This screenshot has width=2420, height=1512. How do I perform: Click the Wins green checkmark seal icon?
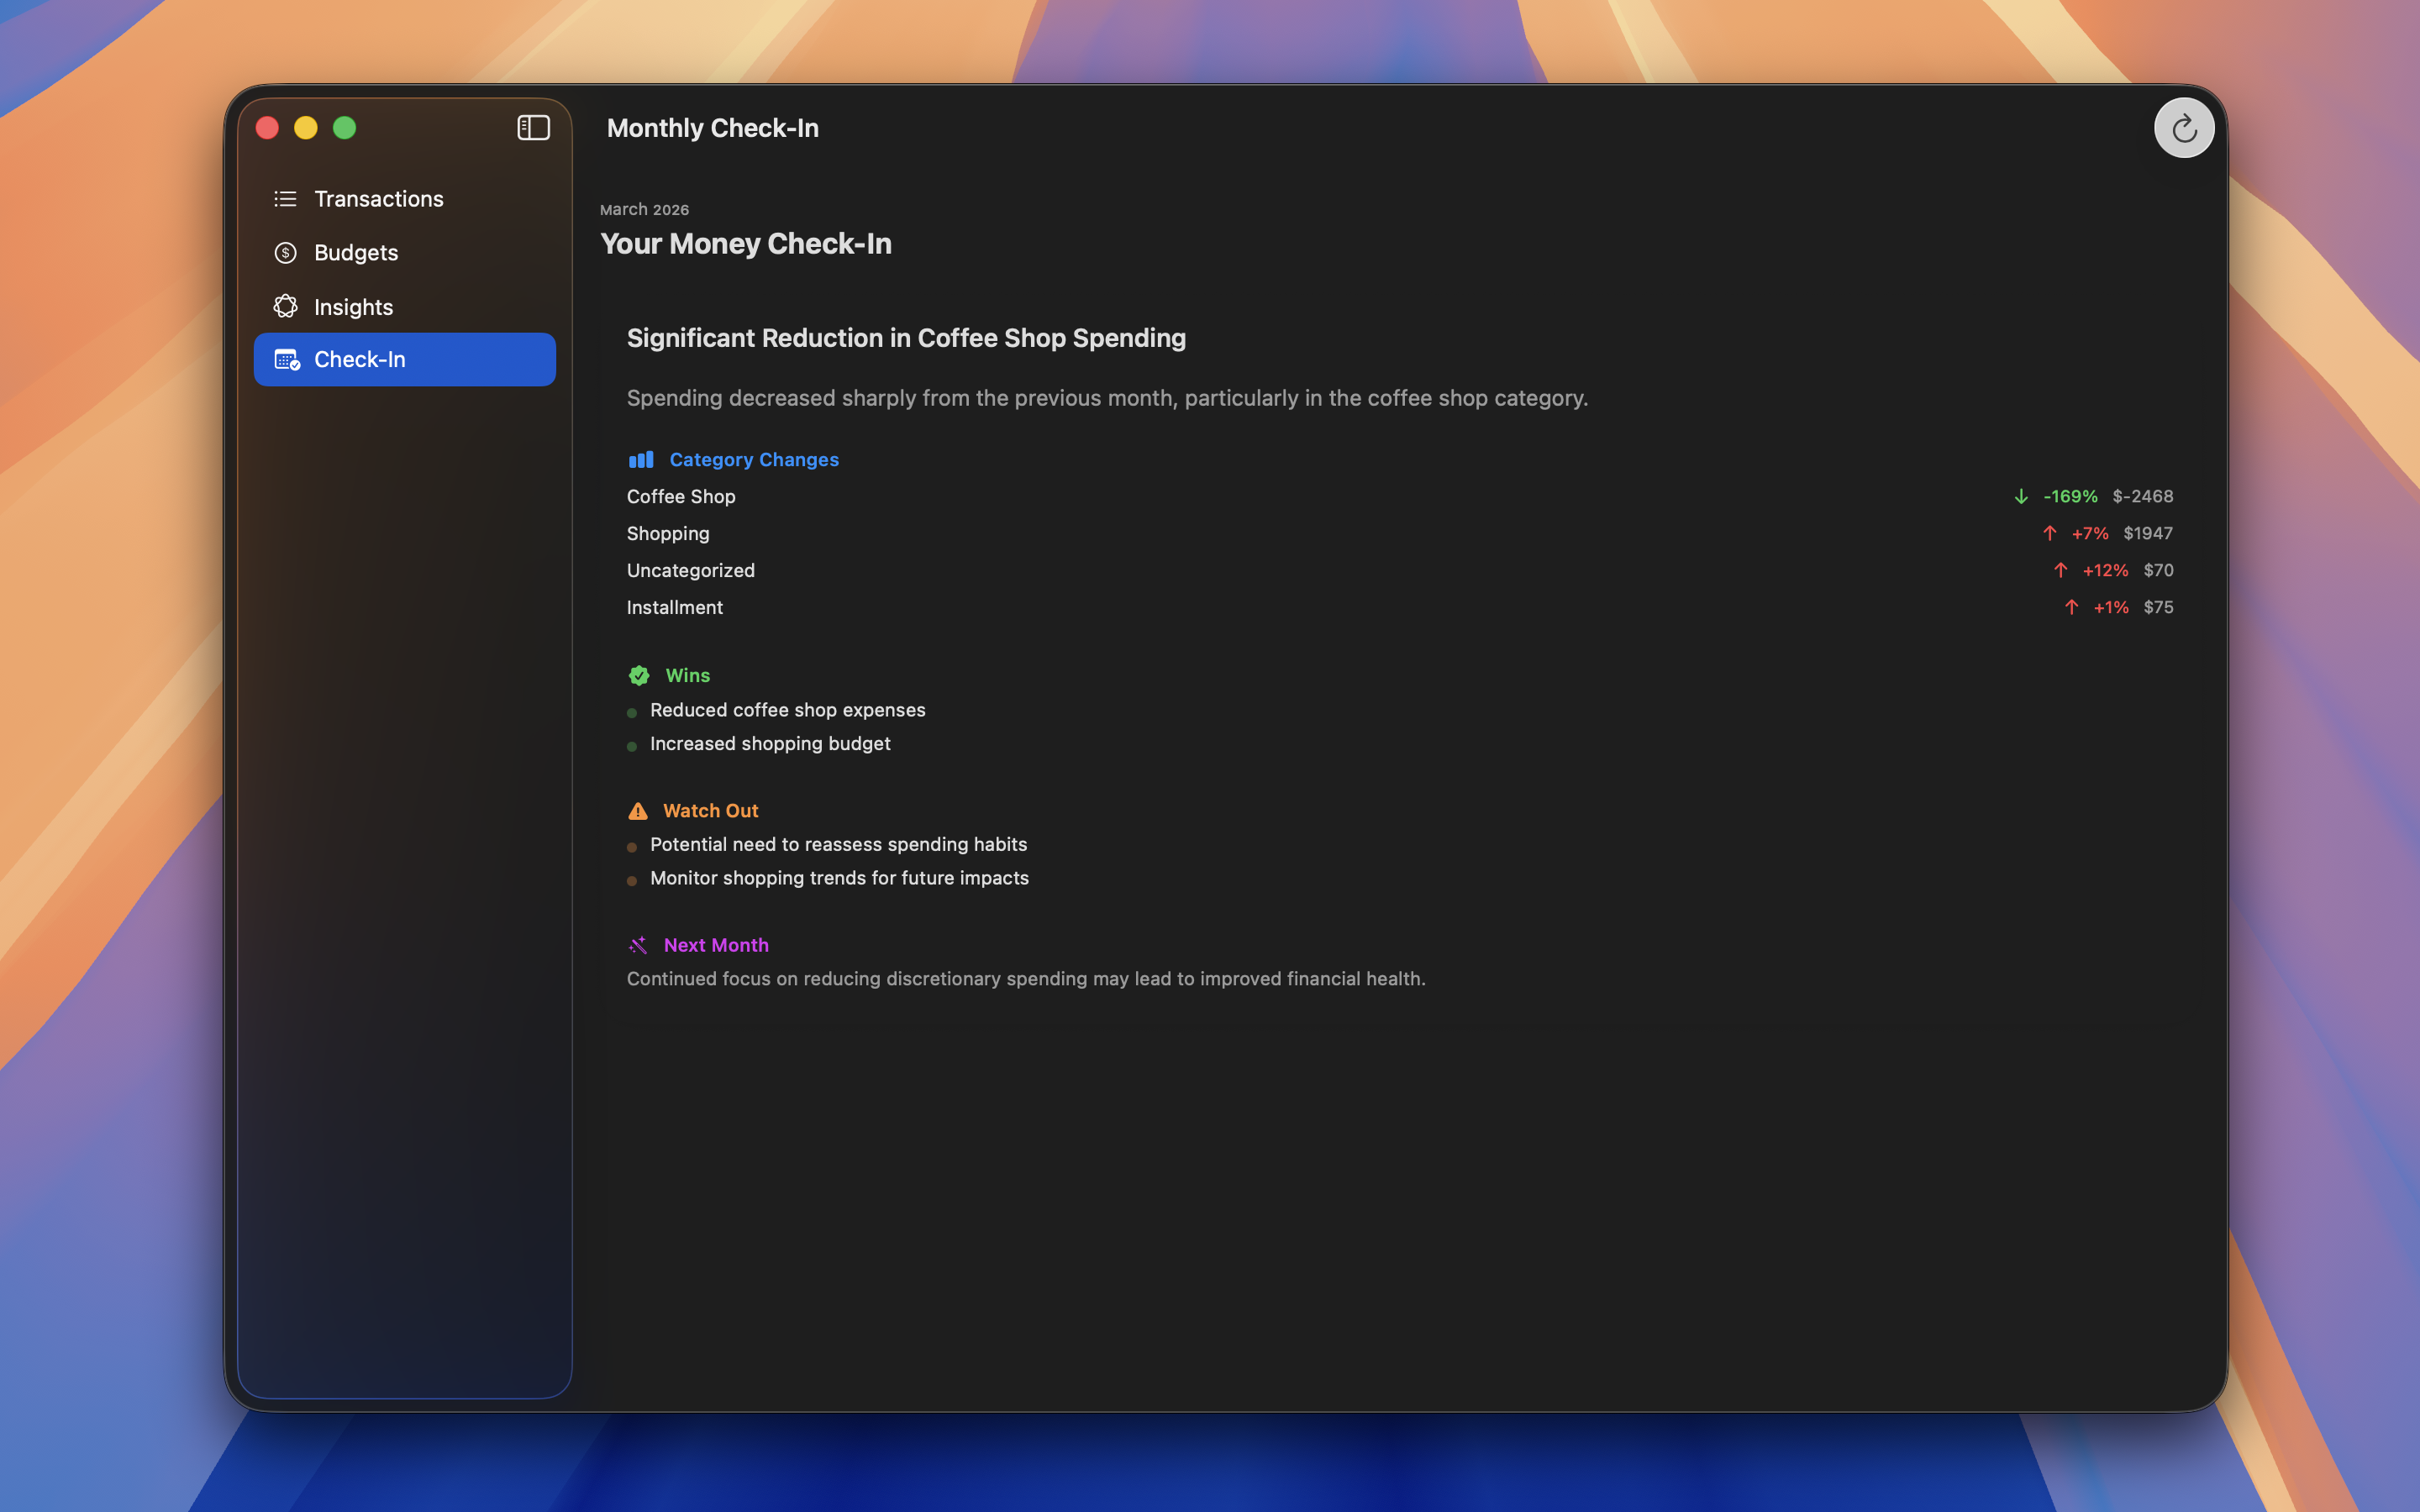(639, 676)
